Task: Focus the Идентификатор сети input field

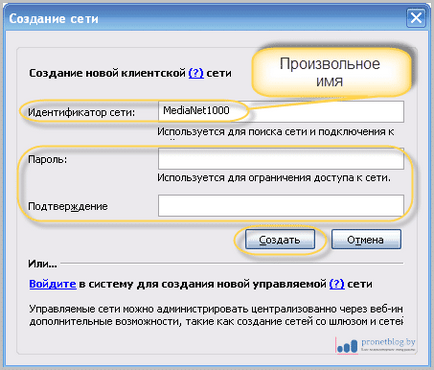Action: click(x=281, y=111)
